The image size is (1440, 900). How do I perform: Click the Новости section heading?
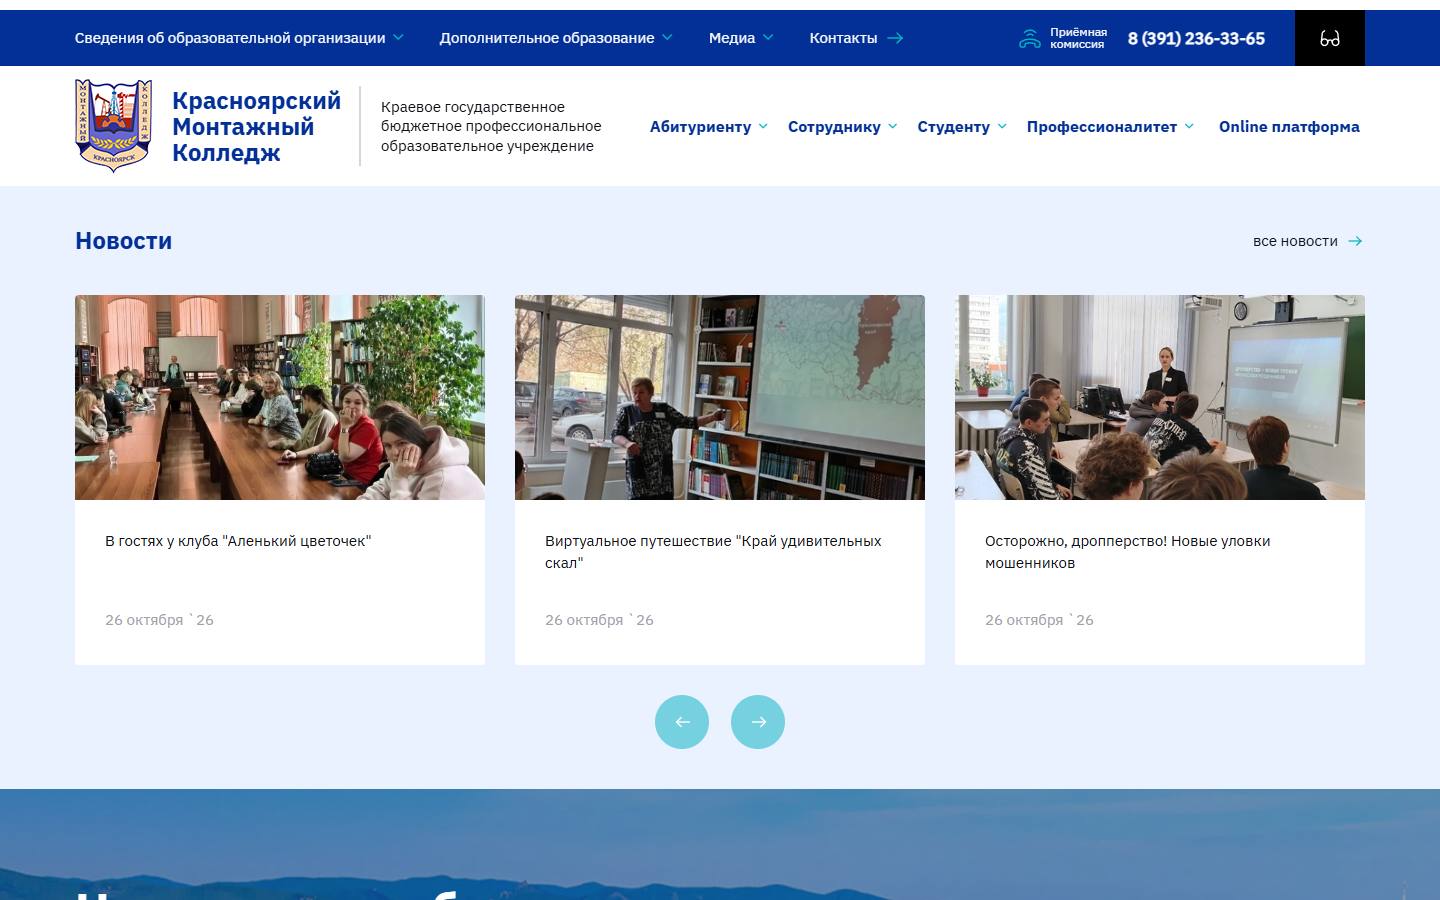[123, 241]
